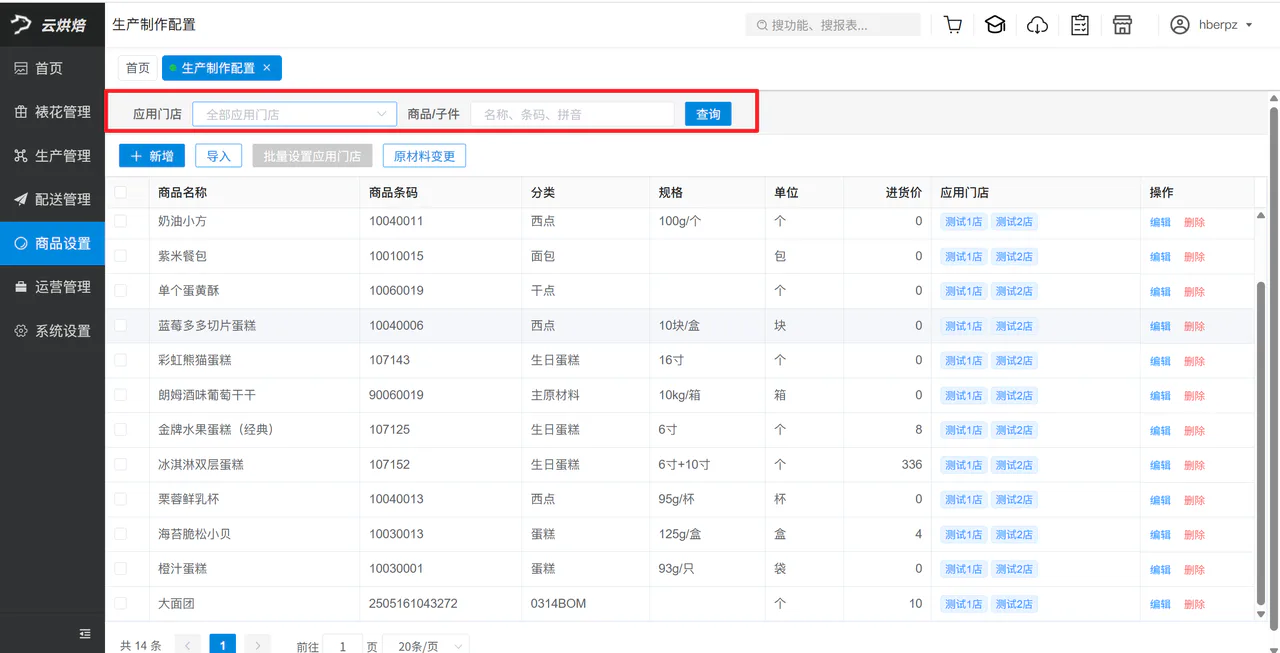Select the 大面团 row checkbox
1280x653 pixels.
121,604
